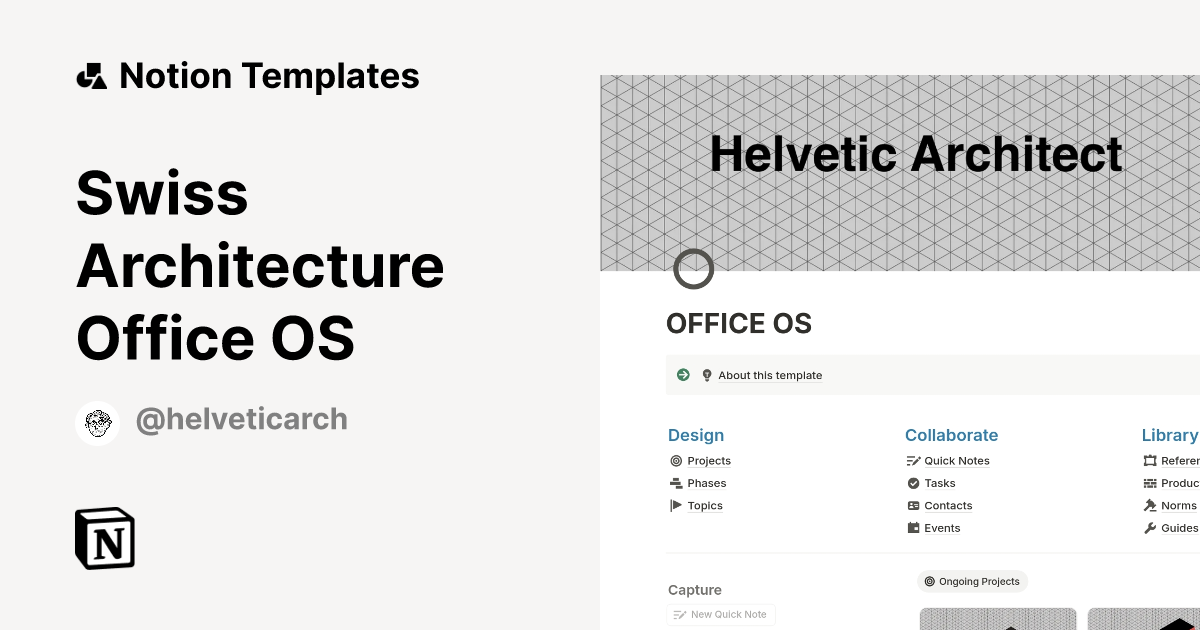
Task: Click the circle mark on the Helvetic Architect cover
Action: tap(694, 269)
